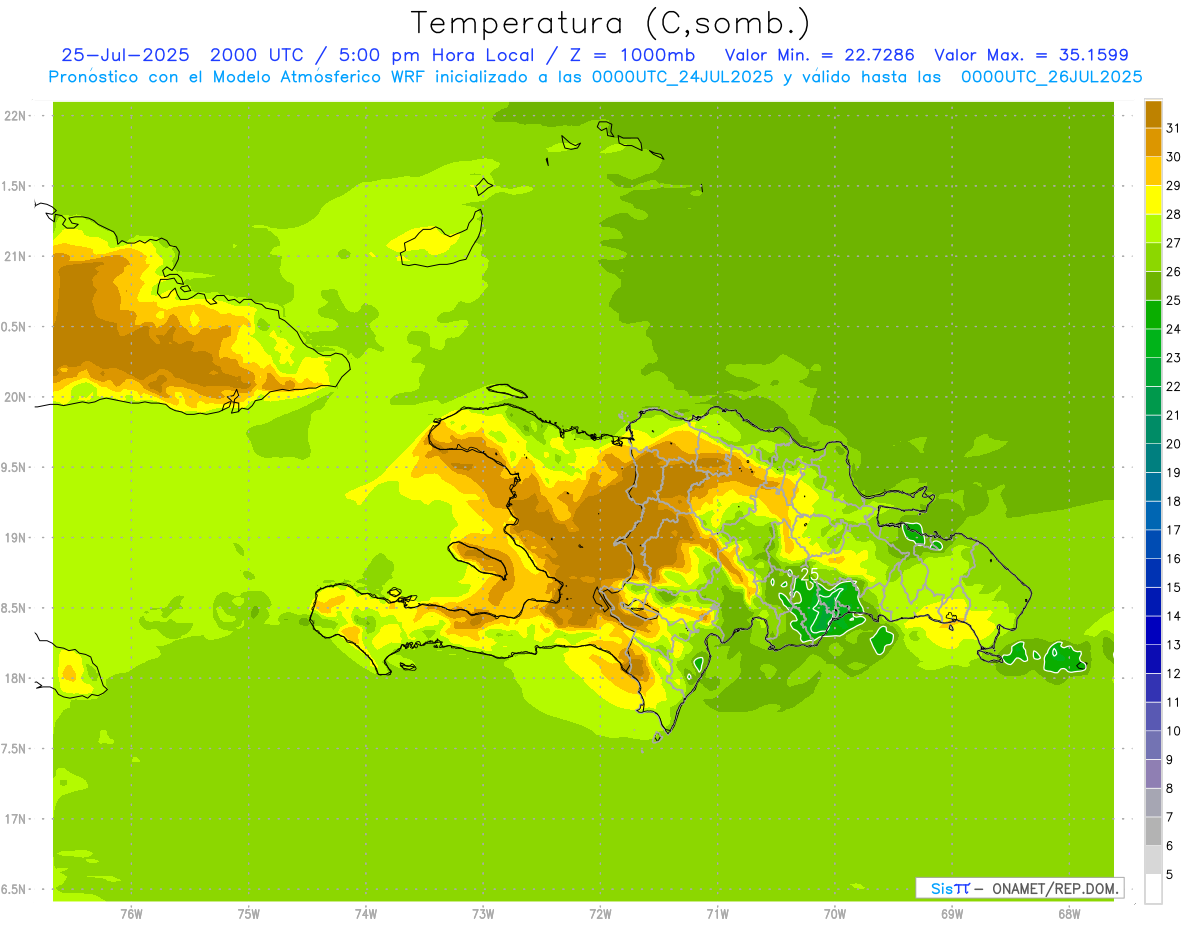The height and width of the screenshot is (927, 1200).
Task: Click the legend value label "10"
Action: point(1173,731)
